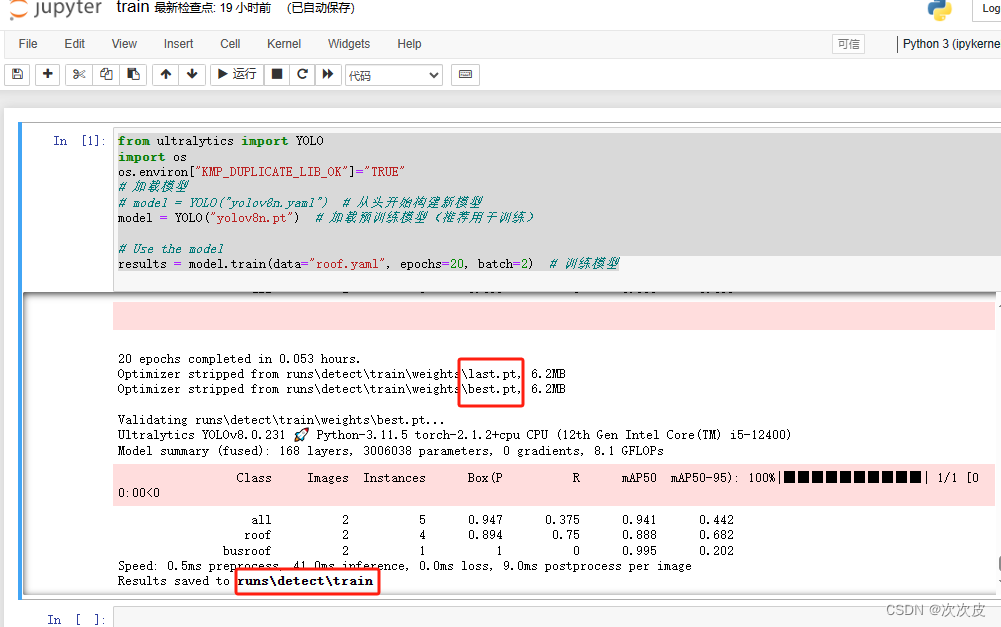Click the validation progress bar
Screen dimensions: 1001x627
click(x=855, y=478)
